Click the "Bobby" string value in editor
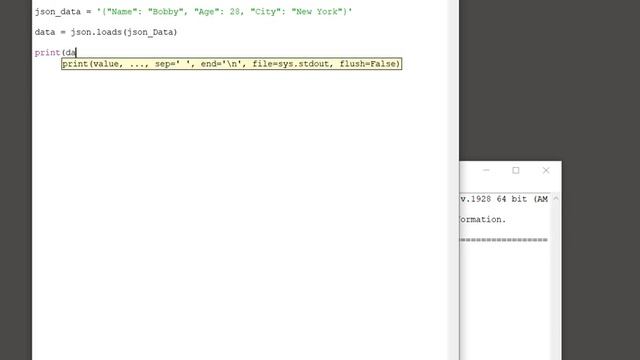Screen dimensions: 640x360 [165, 12]
